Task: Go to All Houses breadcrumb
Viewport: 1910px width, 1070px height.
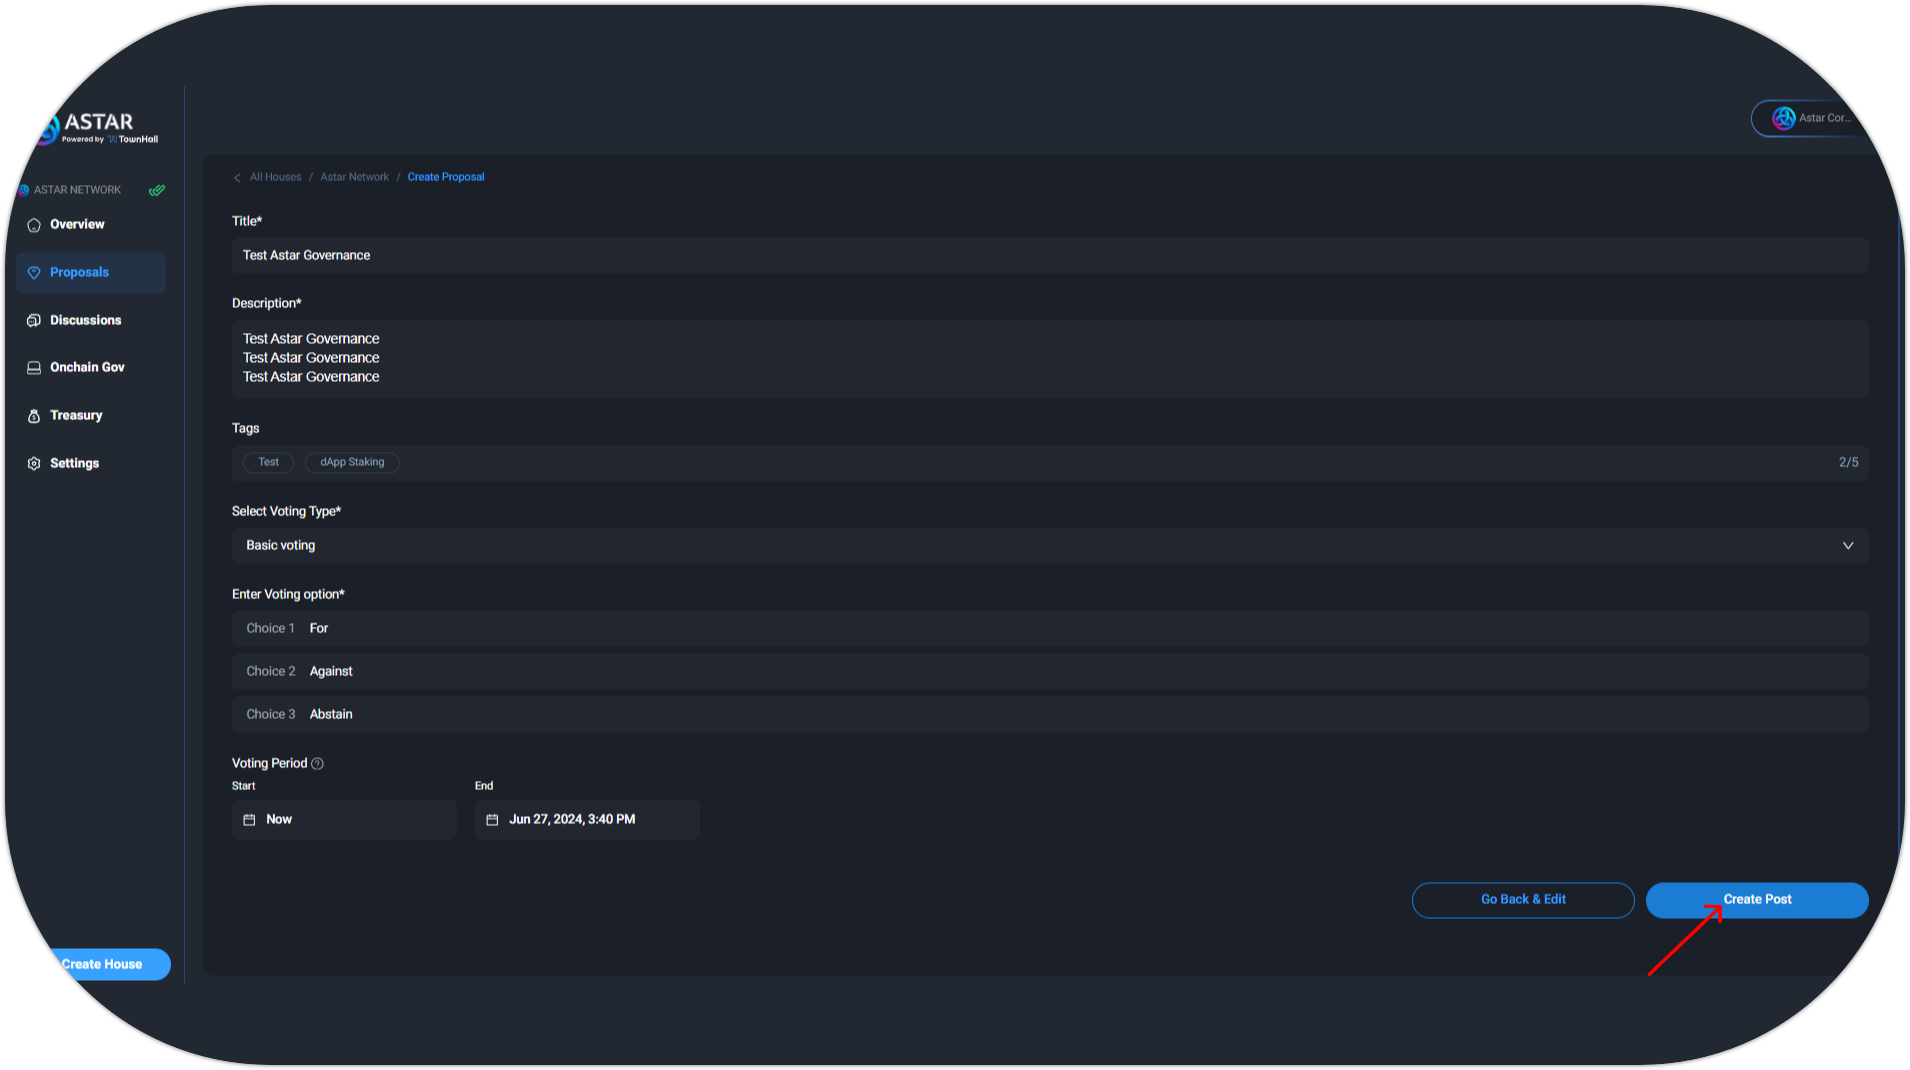Action: pos(275,177)
